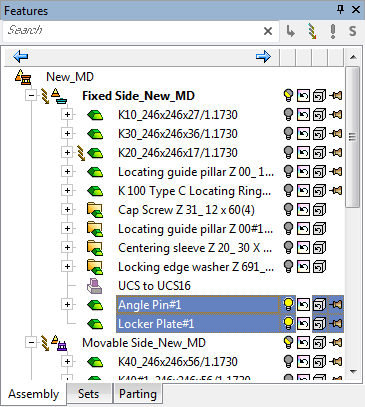Viewport: 365px width, 407px height.
Task: Close the Features panel
Action: click(x=356, y=10)
